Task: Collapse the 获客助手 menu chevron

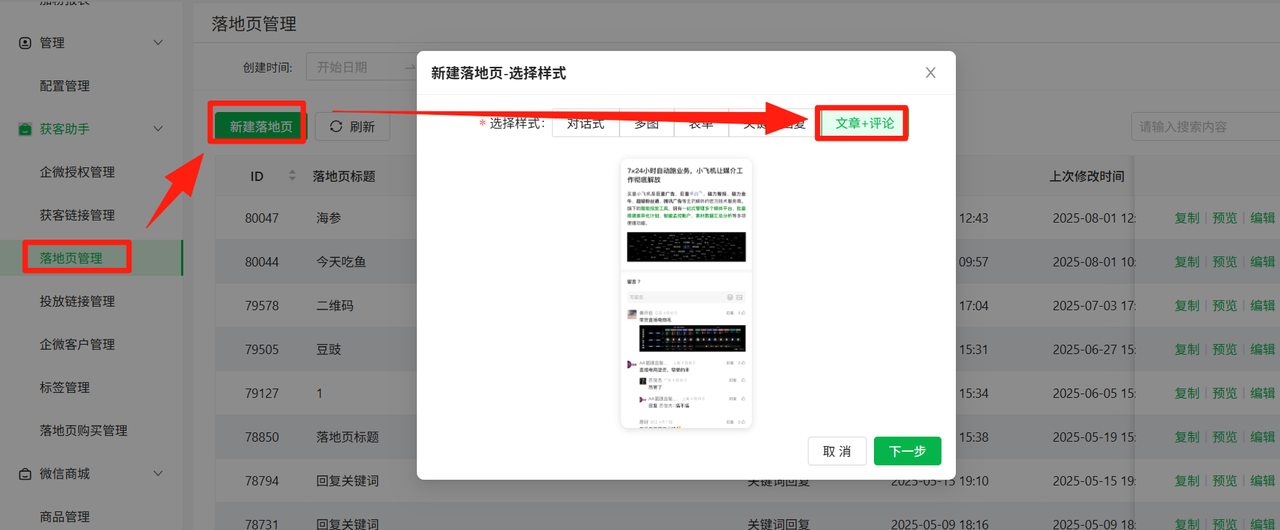Action: [158, 129]
